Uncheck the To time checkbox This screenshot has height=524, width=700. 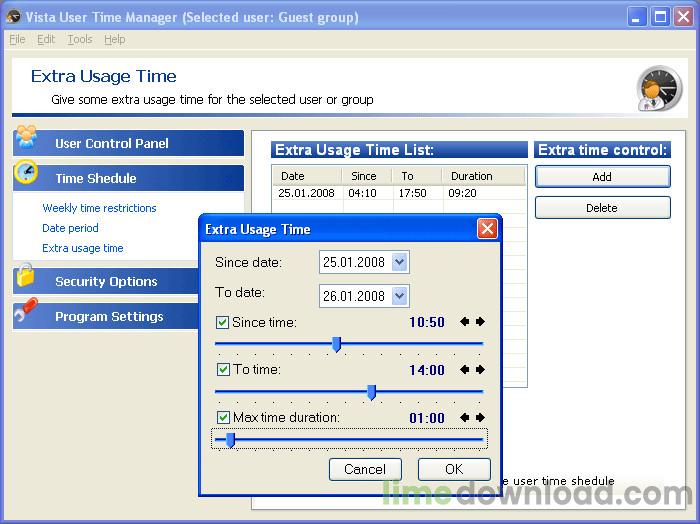(x=223, y=370)
